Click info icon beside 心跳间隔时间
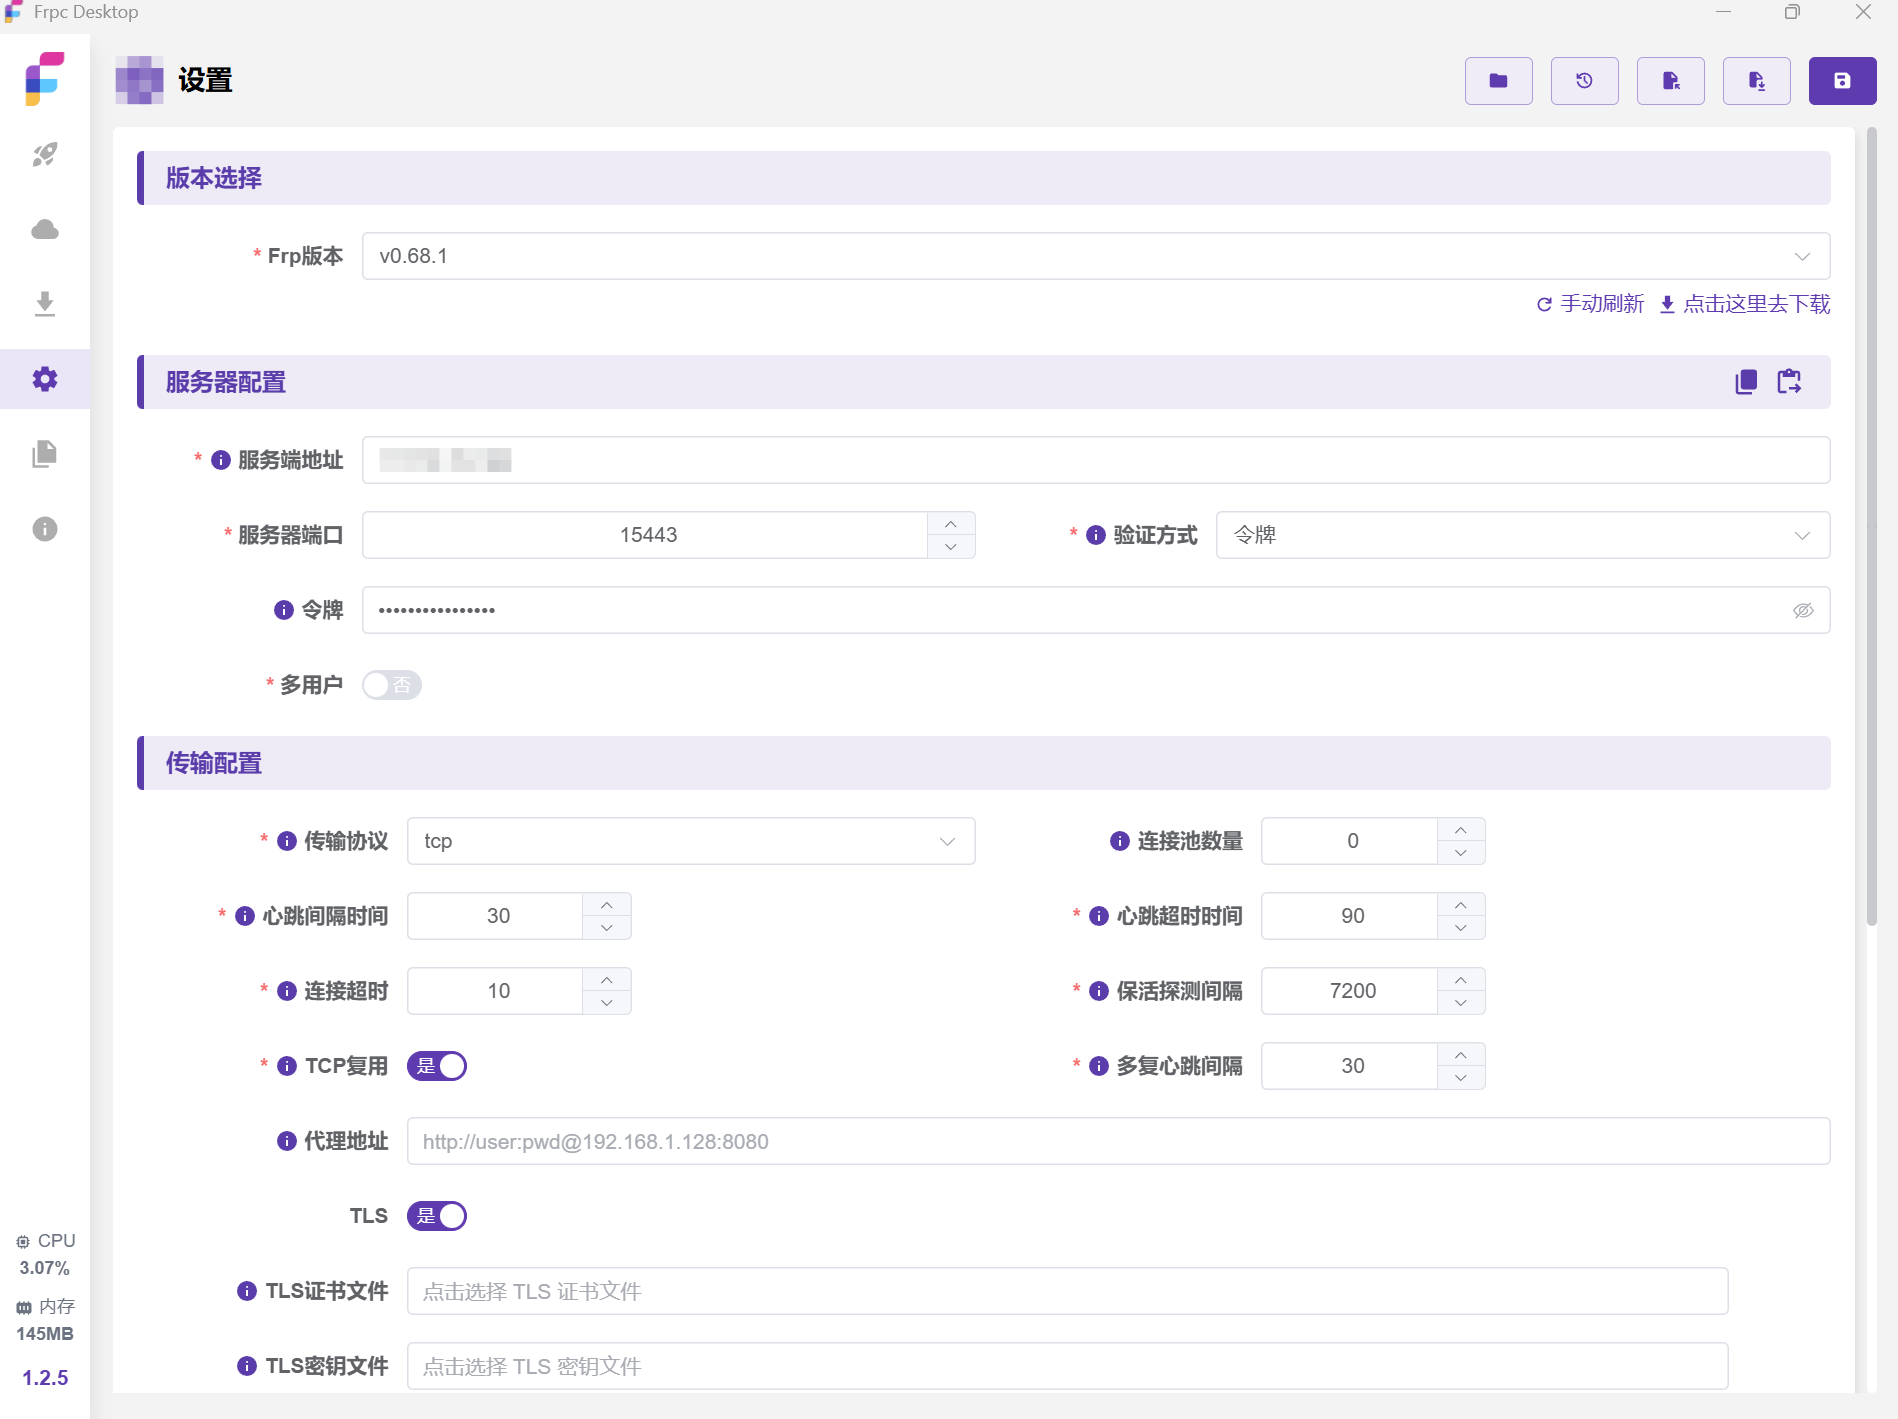 pyautogui.click(x=245, y=916)
